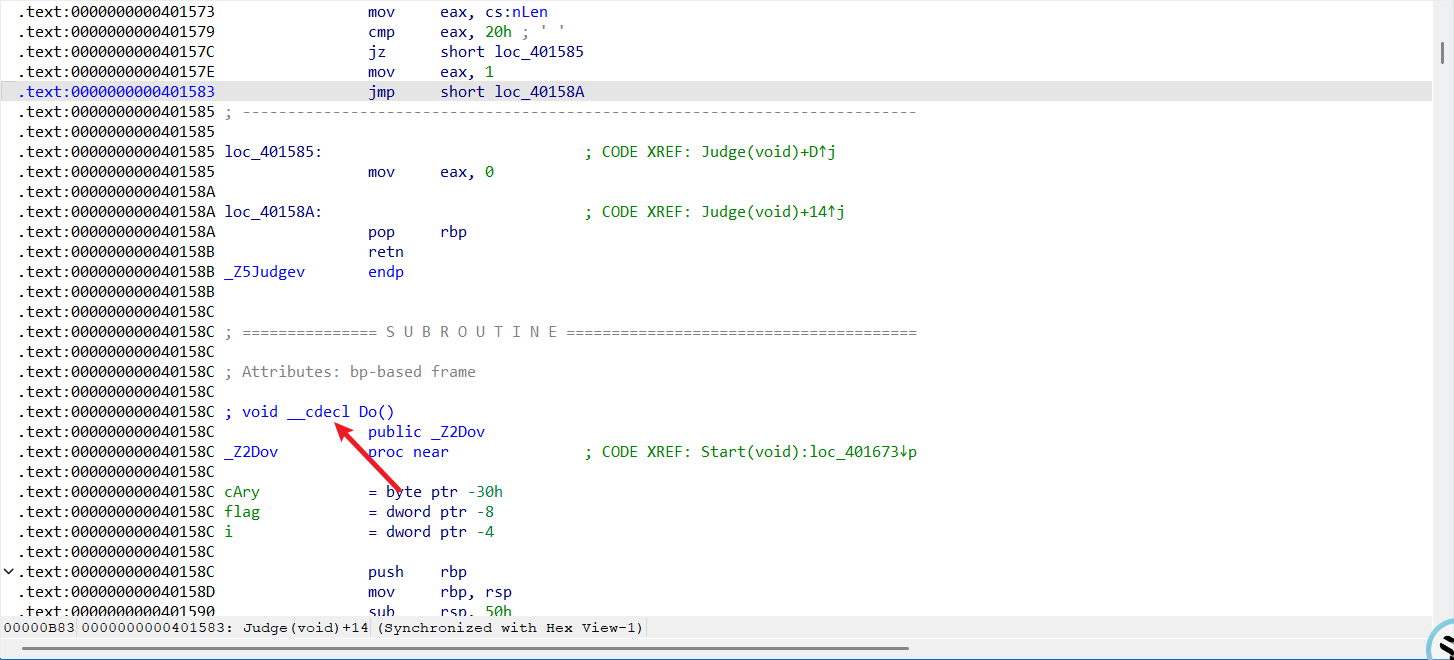This screenshot has width=1454, height=660.
Task: Click the _Z5Judgev endp line
Action: 314,272
